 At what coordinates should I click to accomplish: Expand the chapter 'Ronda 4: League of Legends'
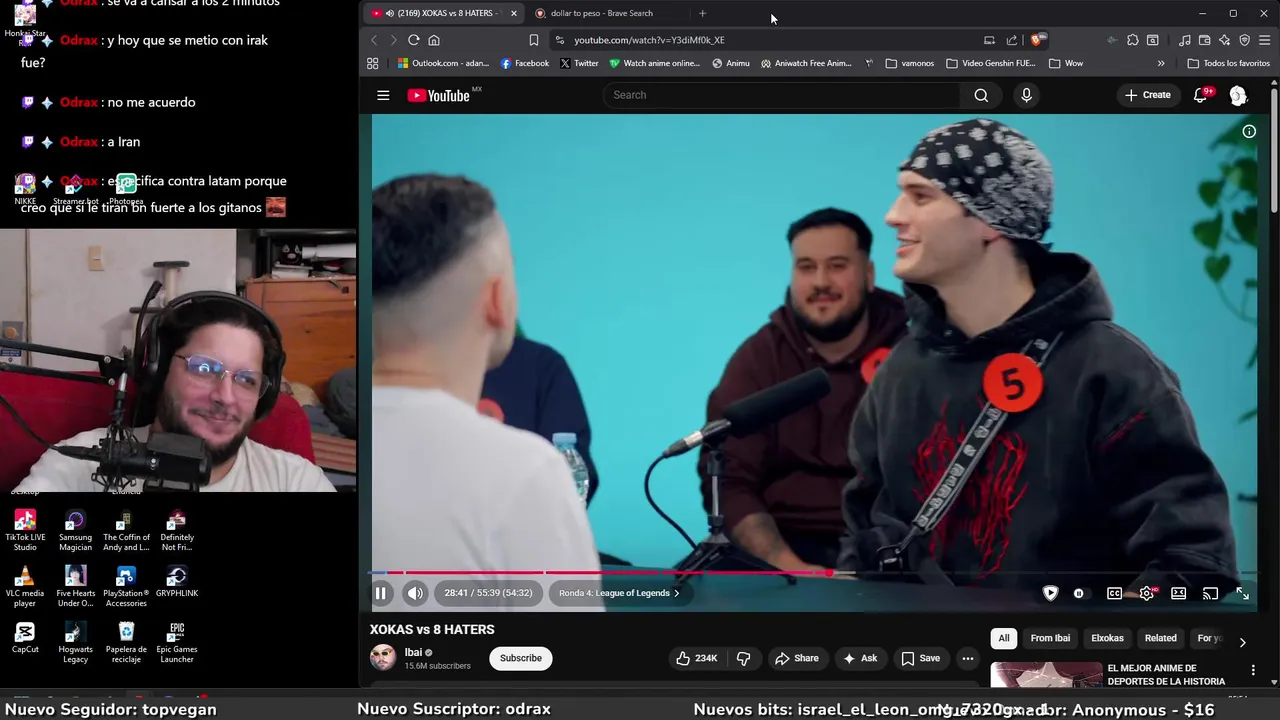point(618,593)
